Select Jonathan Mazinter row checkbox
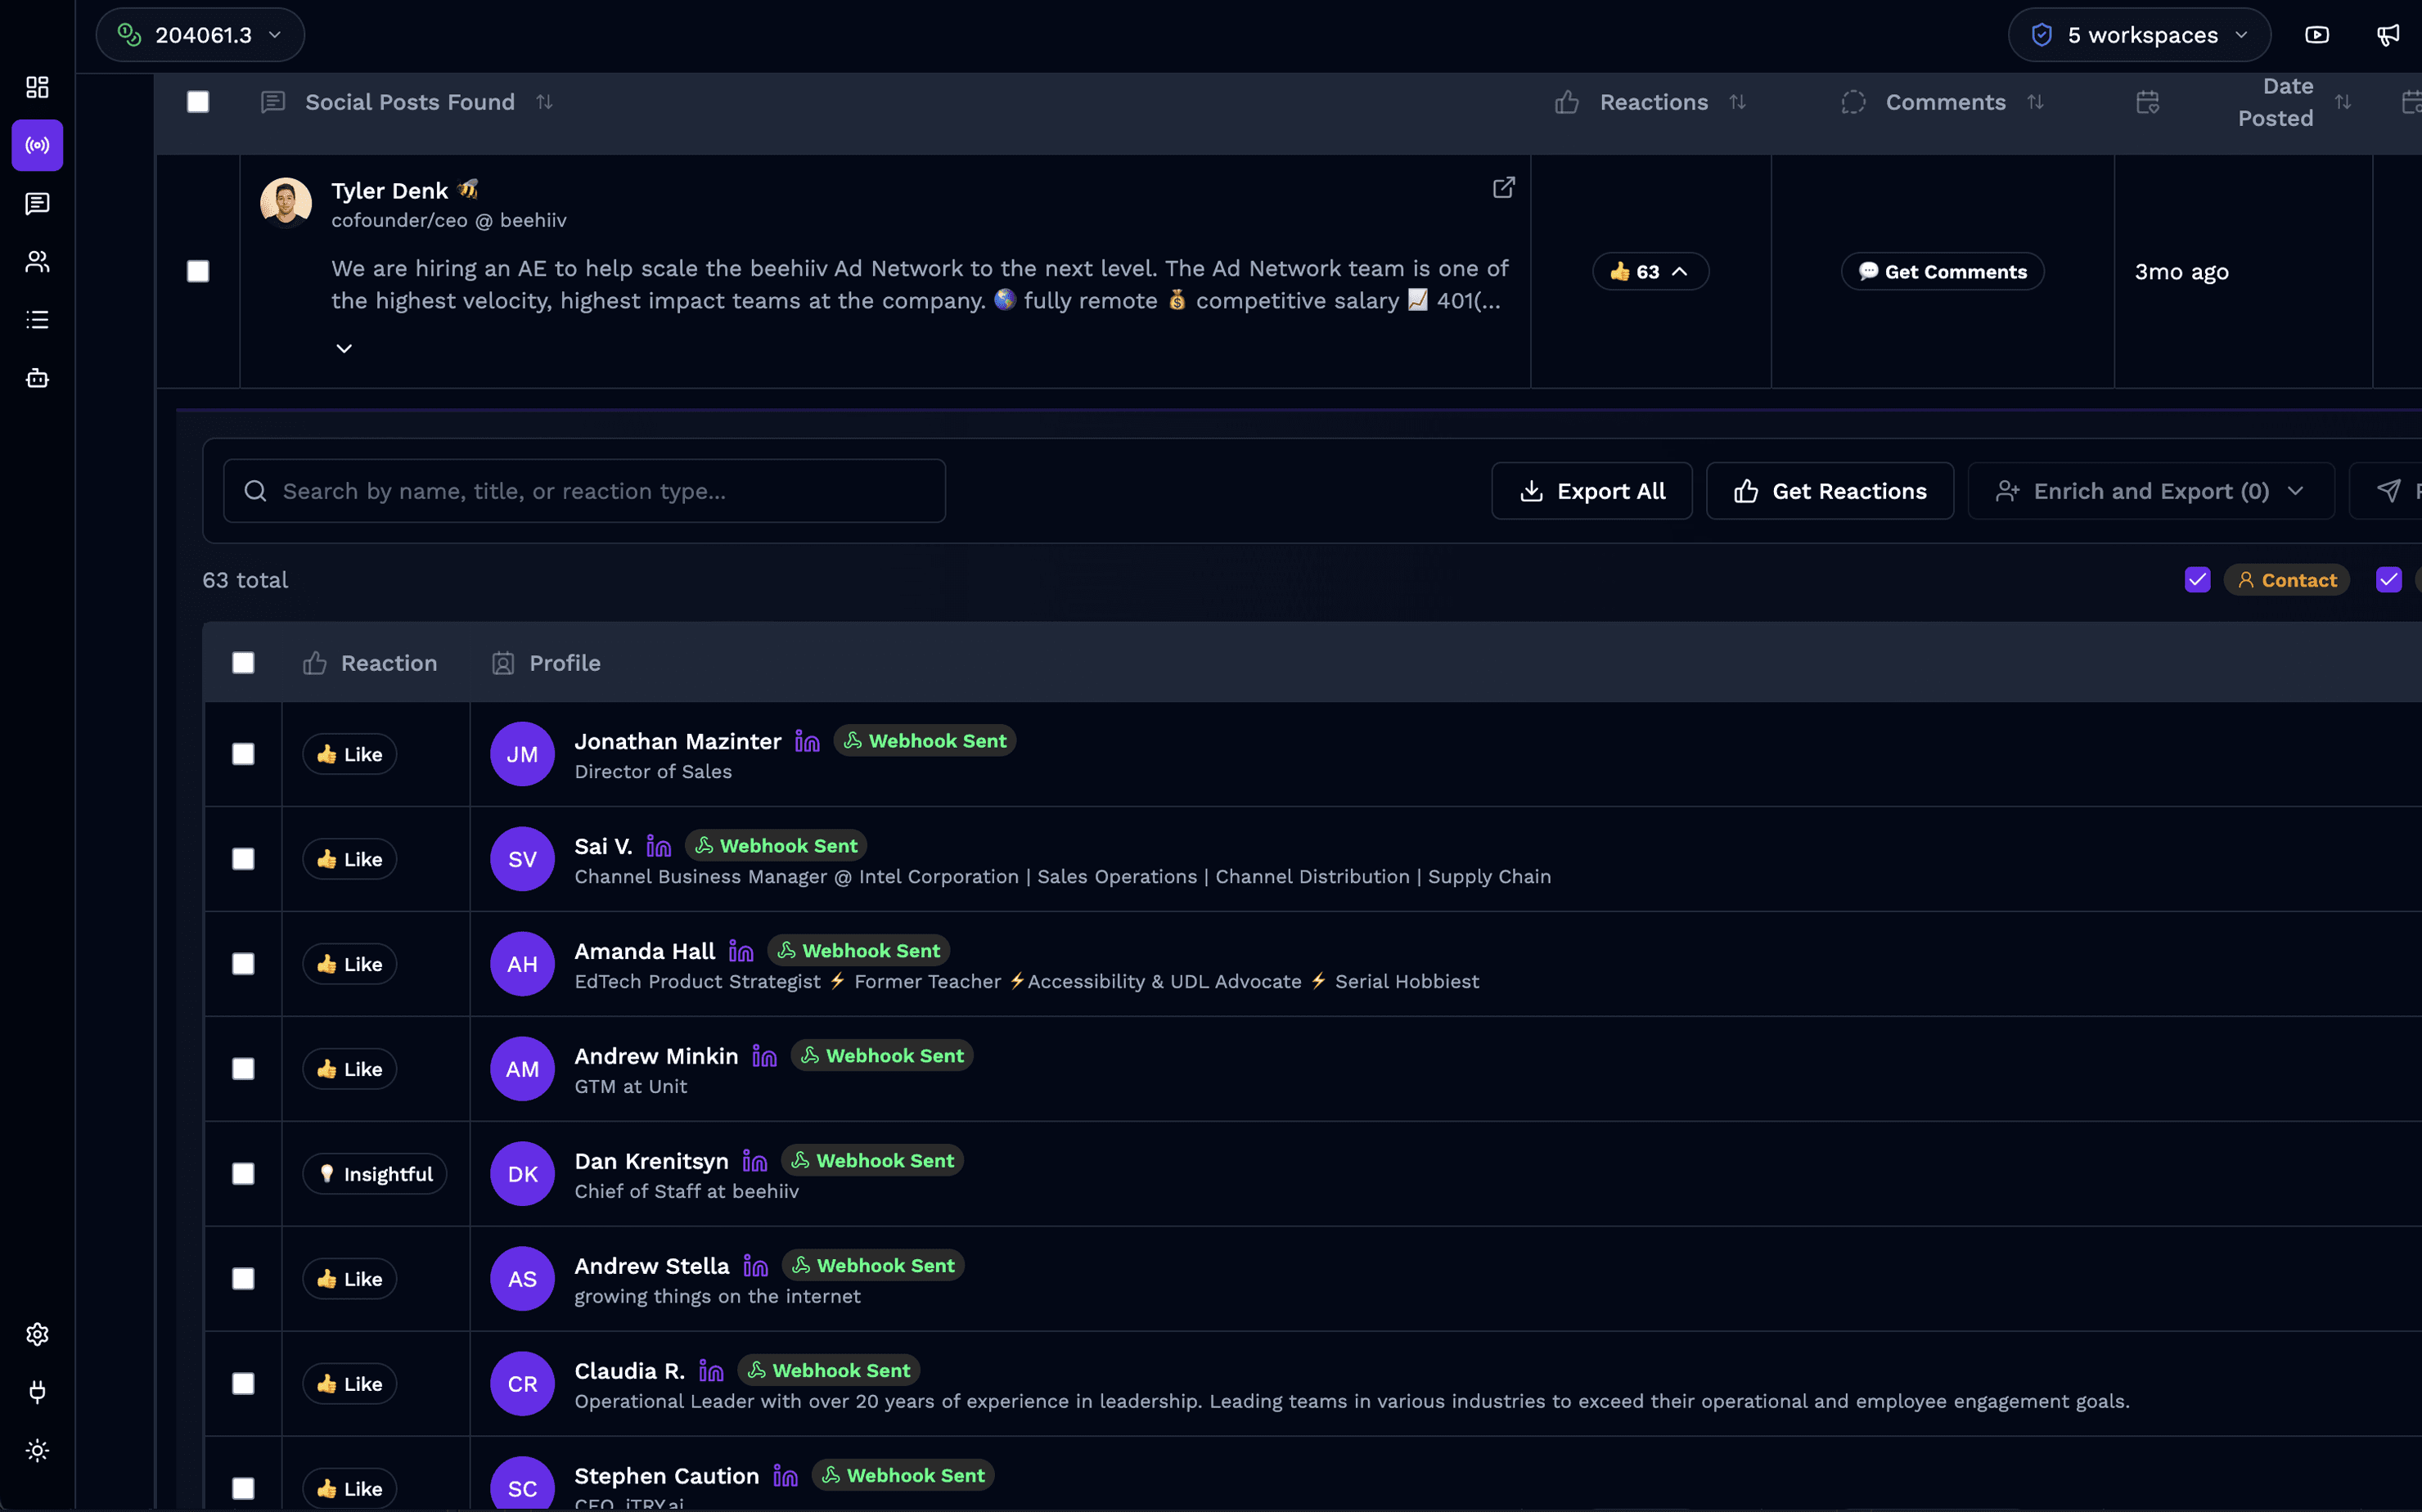The image size is (2422, 1512). pos(243,754)
